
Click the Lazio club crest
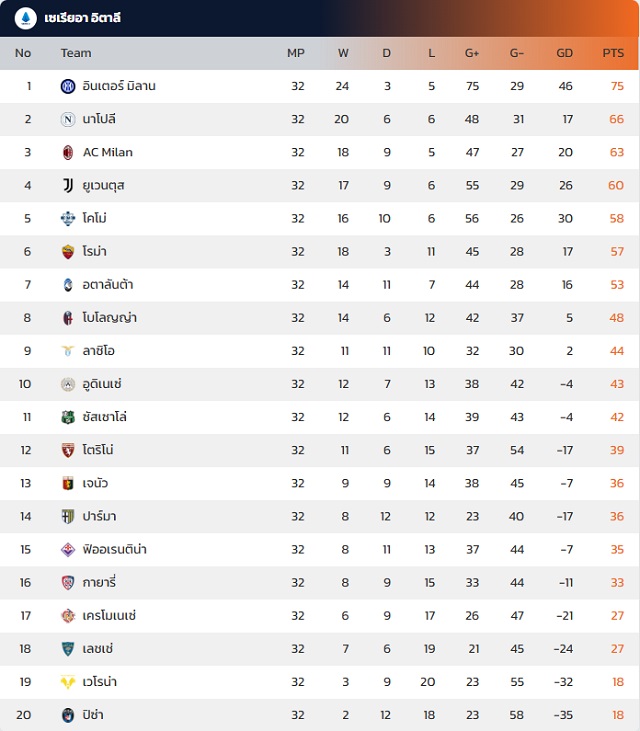coord(68,350)
